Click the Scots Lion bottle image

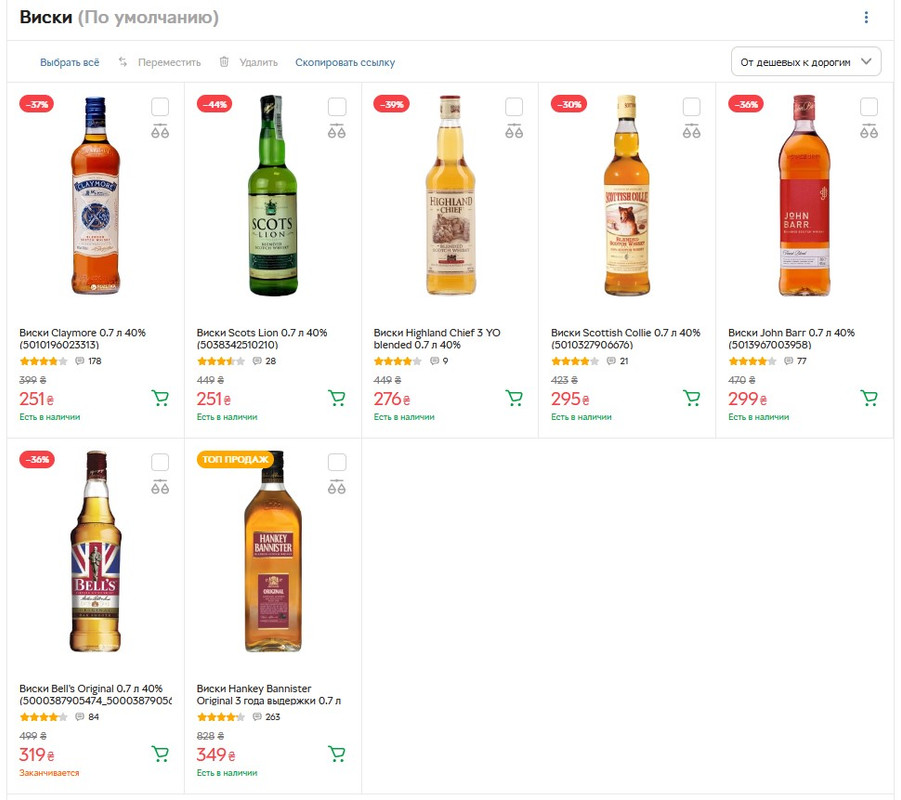point(273,195)
